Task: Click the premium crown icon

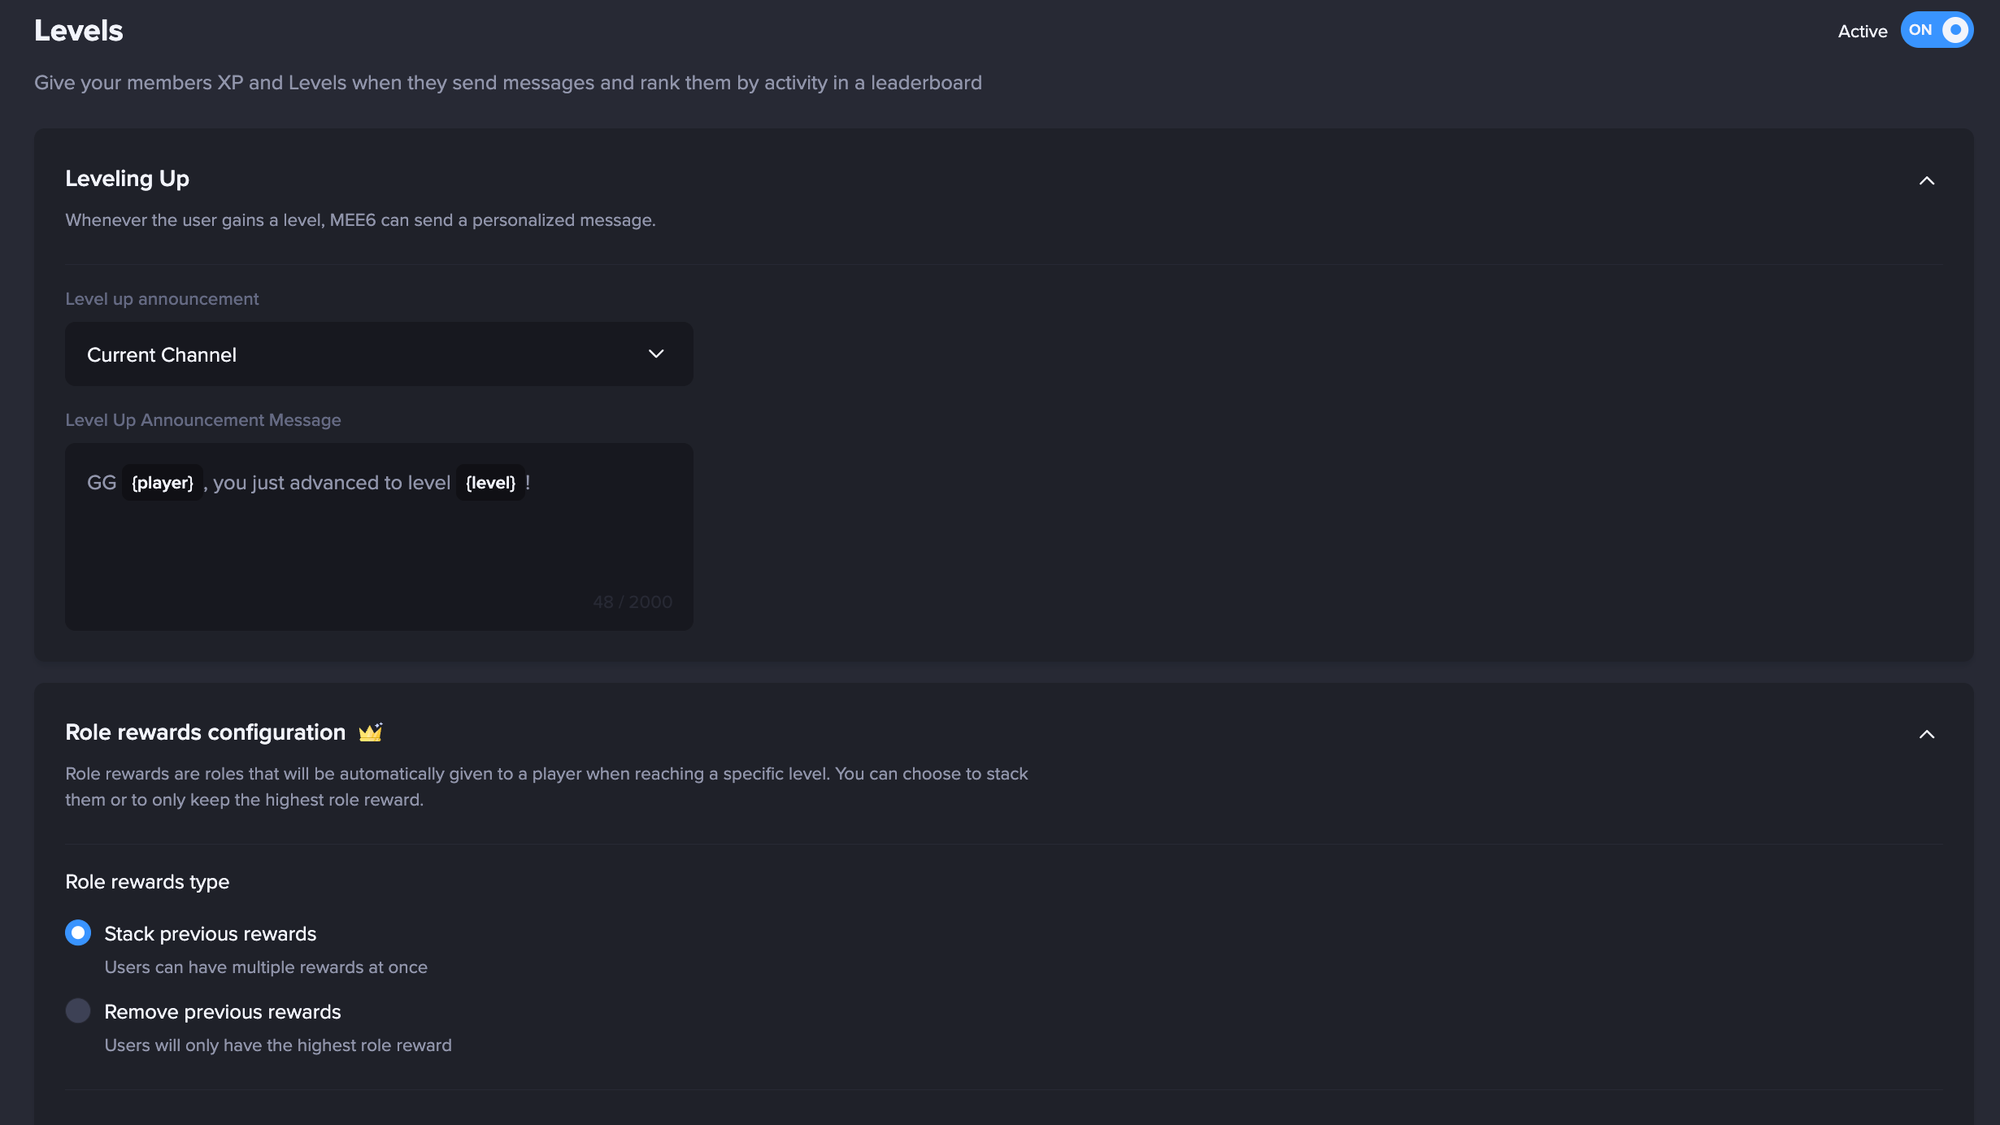Action: (x=370, y=733)
